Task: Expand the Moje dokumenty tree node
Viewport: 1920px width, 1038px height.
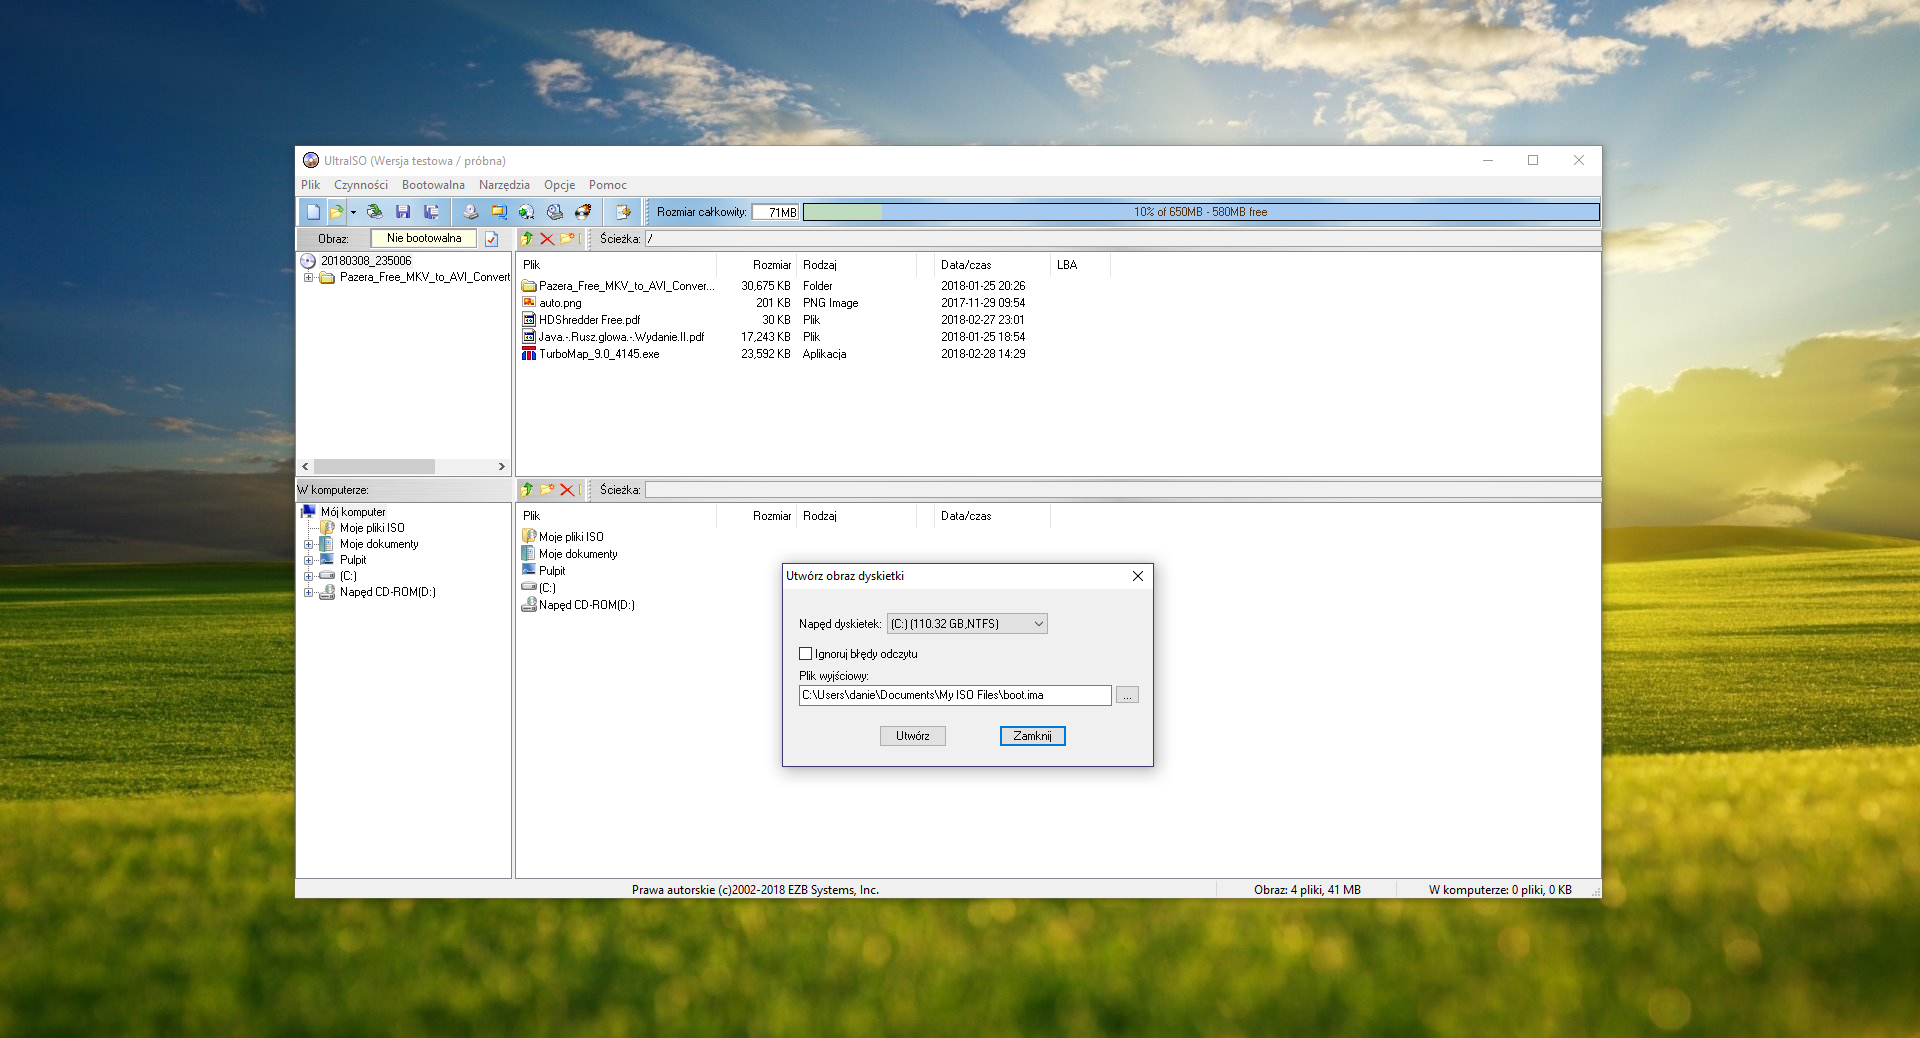Action: 309,545
